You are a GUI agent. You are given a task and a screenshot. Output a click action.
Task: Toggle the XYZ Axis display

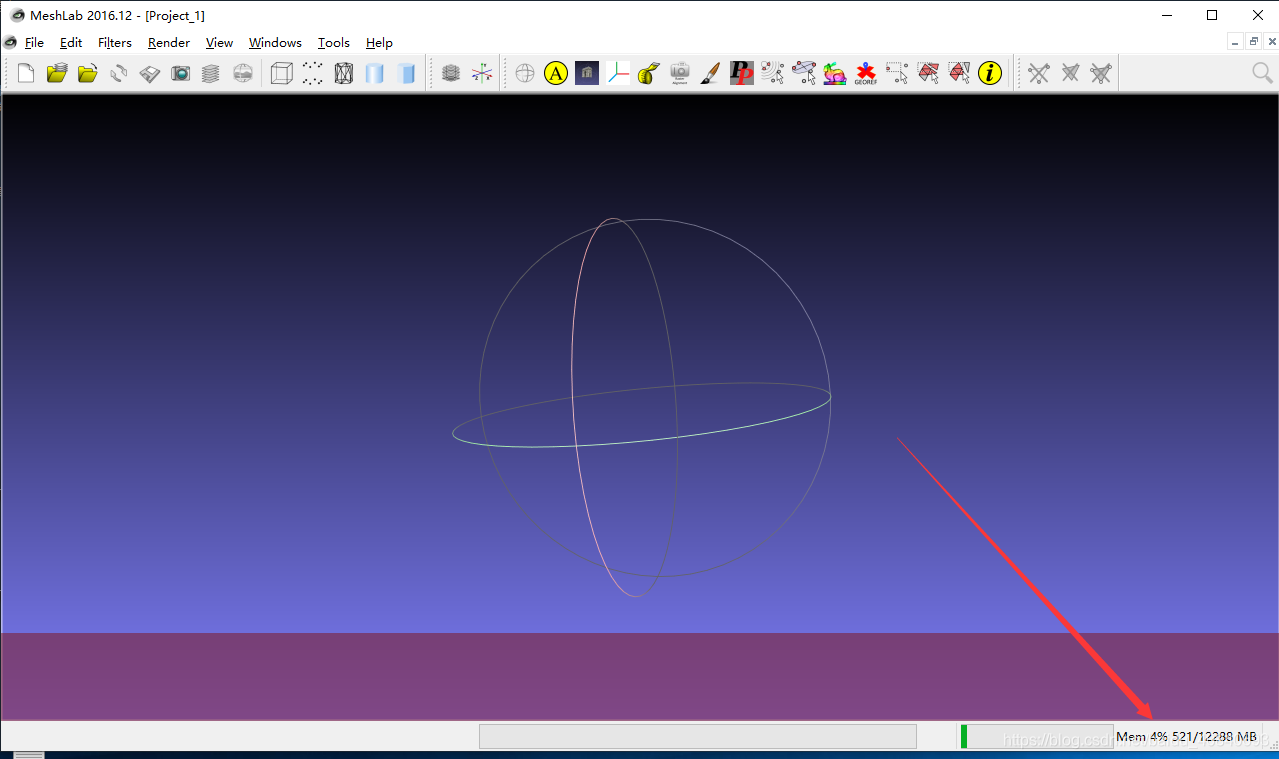[482, 73]
